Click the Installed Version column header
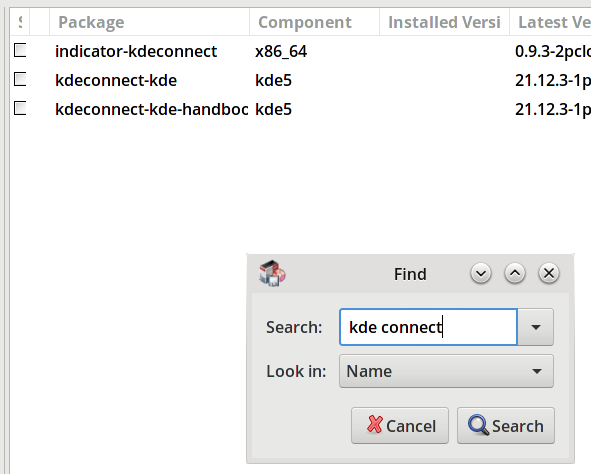Screen dimensions: 591x474 [444, 22]
